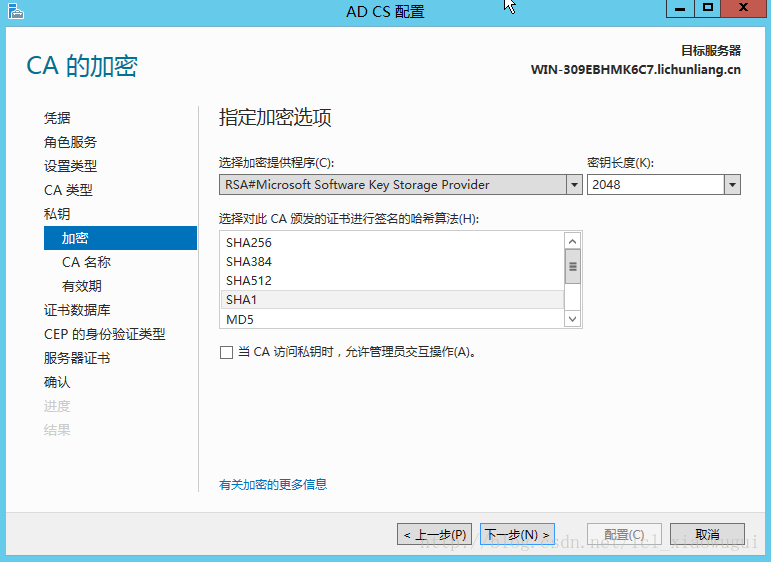Go back with 上一步(P) button
Image resolution: width=771 pixels, height=562 pixels.
pyautogui.click(x=434, y=534)
